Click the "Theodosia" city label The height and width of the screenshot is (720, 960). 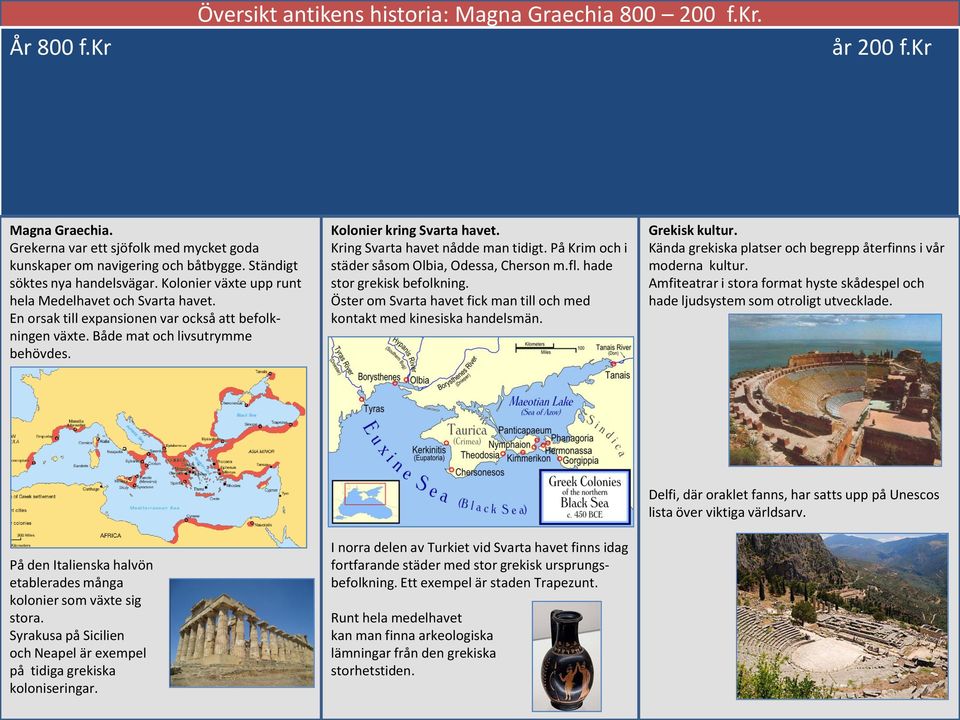[x=480, y=455]
